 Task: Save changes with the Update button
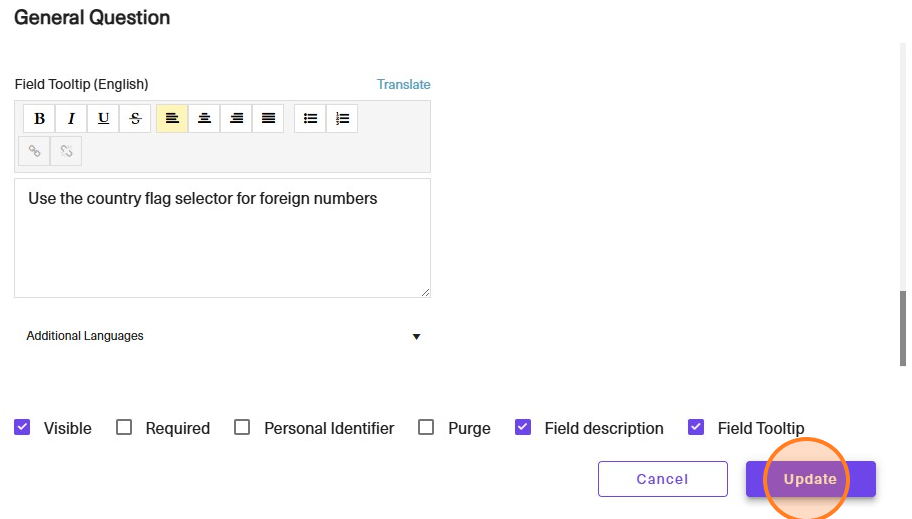pyautogui.click(x=811, y=479)
